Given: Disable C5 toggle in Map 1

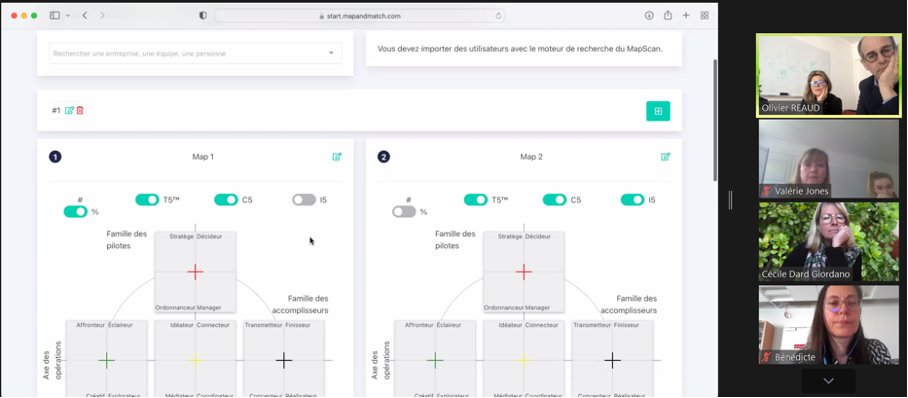Looking at the screenshot, I should tap(226, 199).
